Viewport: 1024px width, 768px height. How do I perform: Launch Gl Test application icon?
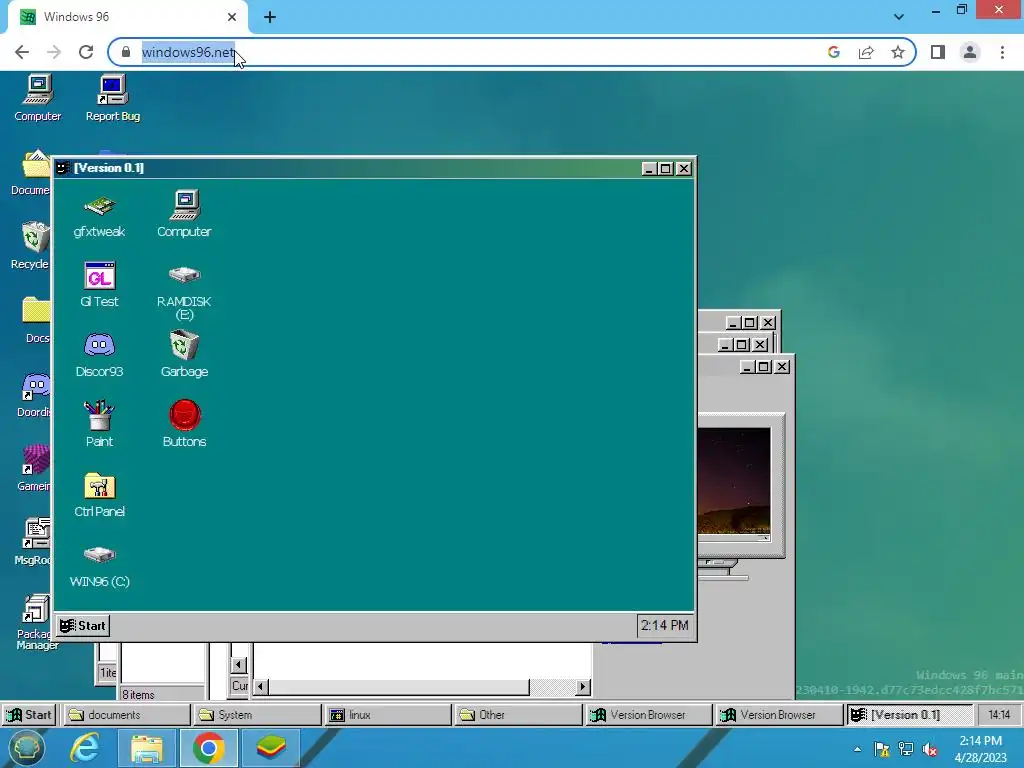pyautogui.click(x=99, y=284)
